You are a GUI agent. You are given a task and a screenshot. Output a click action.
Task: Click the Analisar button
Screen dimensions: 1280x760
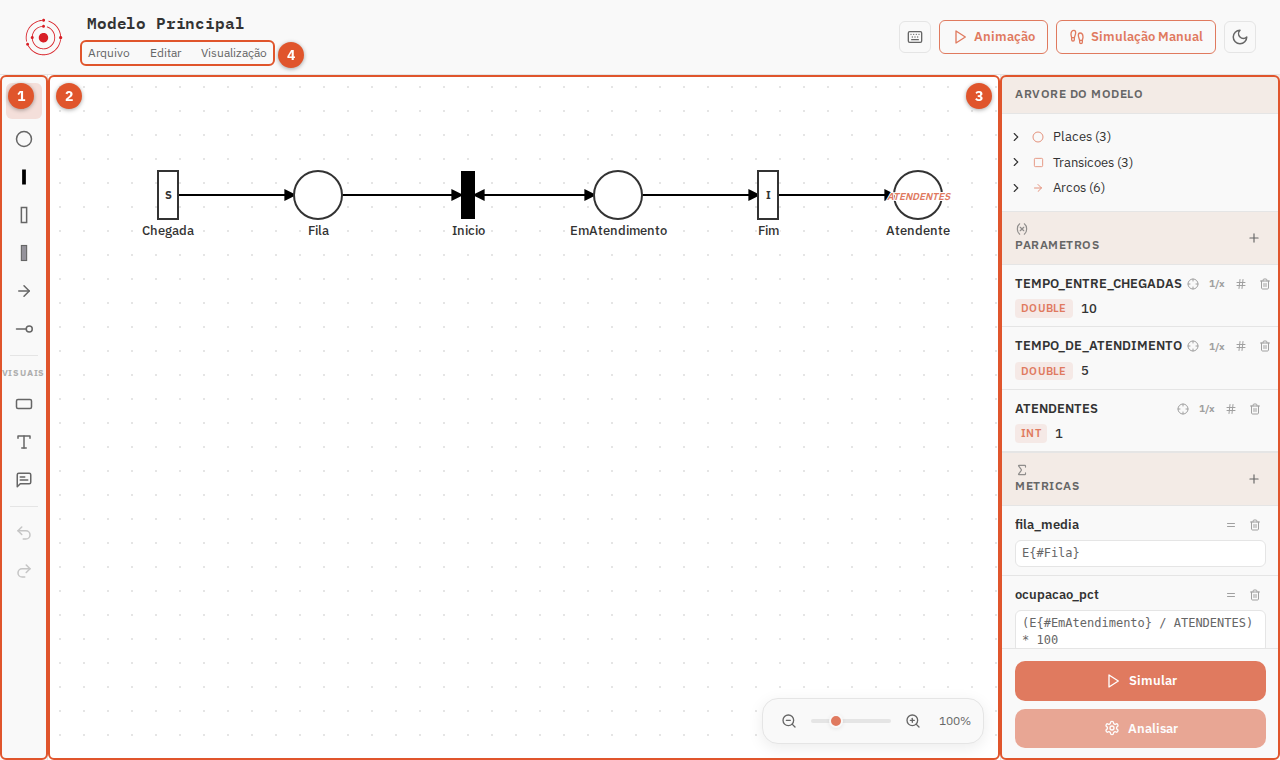point(1140,729)
